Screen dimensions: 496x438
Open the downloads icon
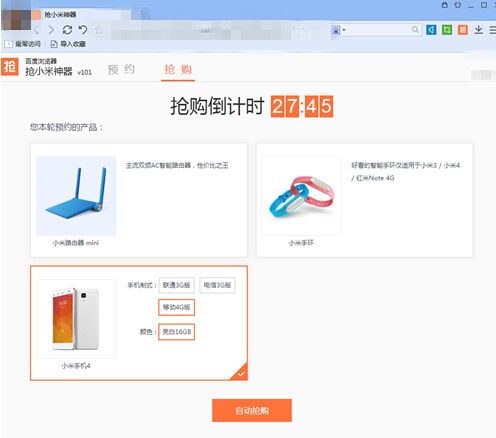pos(479,30)
